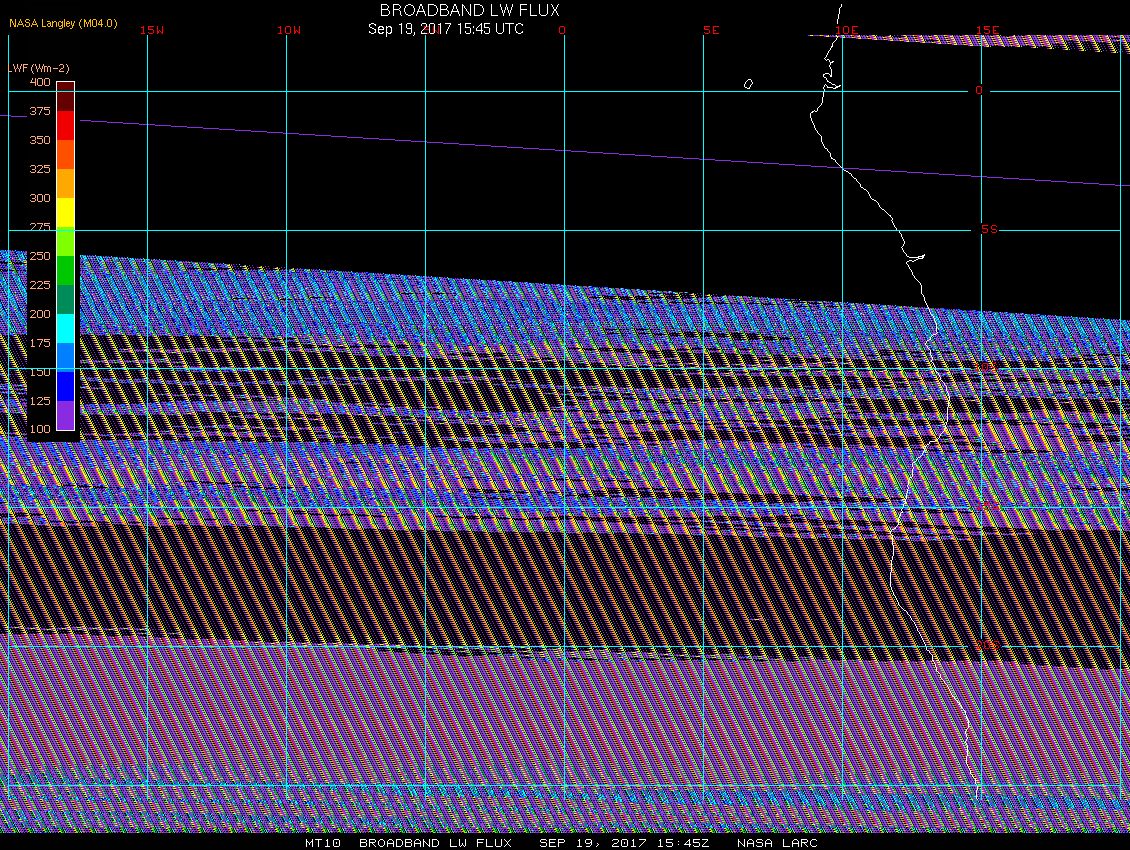This screenshot has height=850, width=1130.
Task: Click the dark red 375–400 legend swatch
Action: [65, 96]
